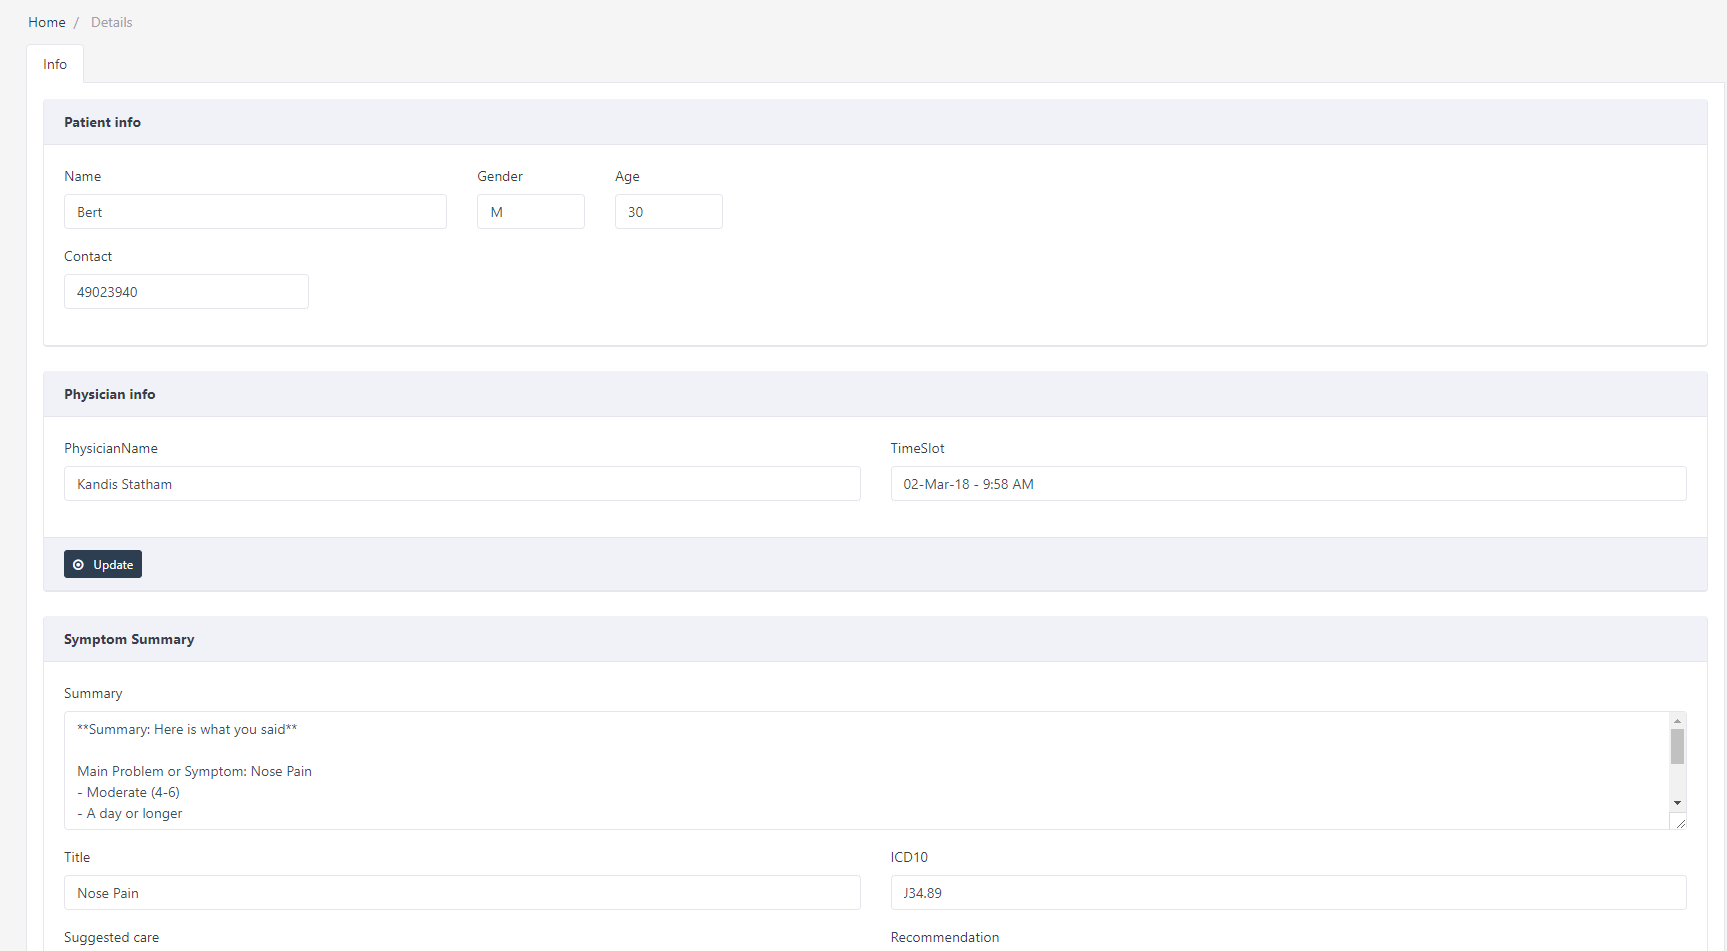Click the line 'Main Problem or Symptom: Nose Pain'
The width and height of the screenshot is (1727, 951).
coord(194,771)
